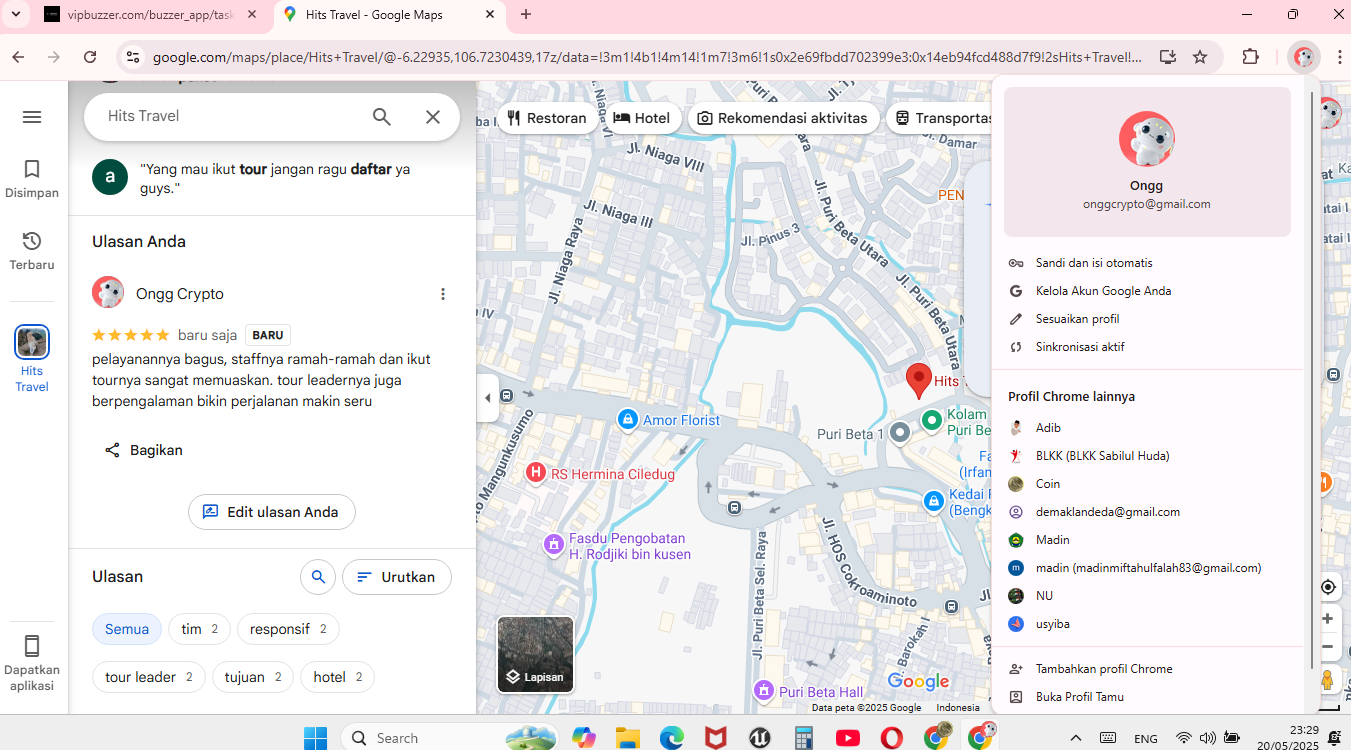The height and width of the screenshot is (750, 1351).
Task: Click Bagikan share button
Action: [144, 450]
